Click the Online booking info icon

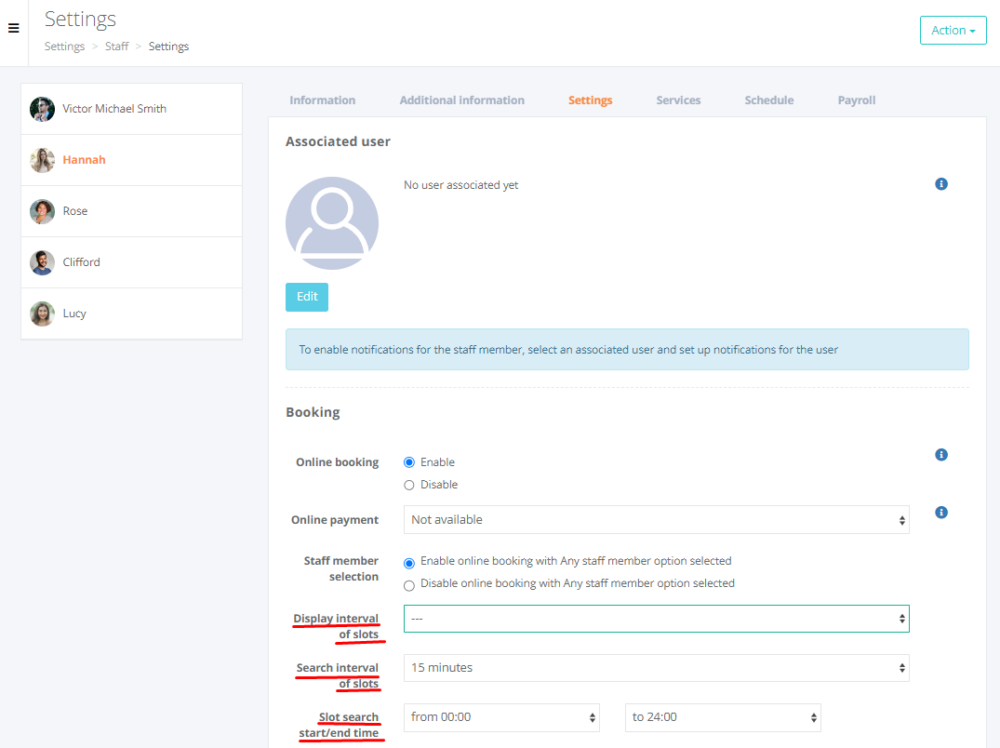click(x=941, y=455)
